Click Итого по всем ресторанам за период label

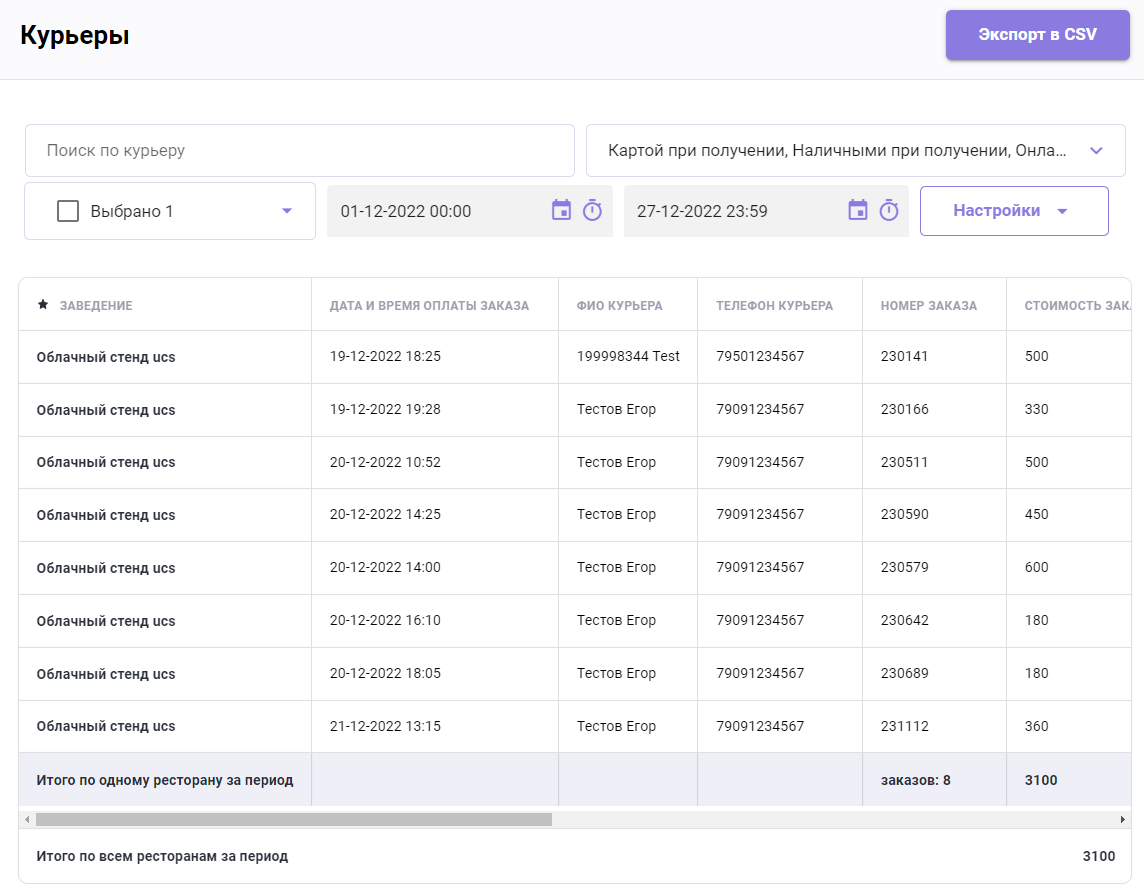click(x=162, y=856)
